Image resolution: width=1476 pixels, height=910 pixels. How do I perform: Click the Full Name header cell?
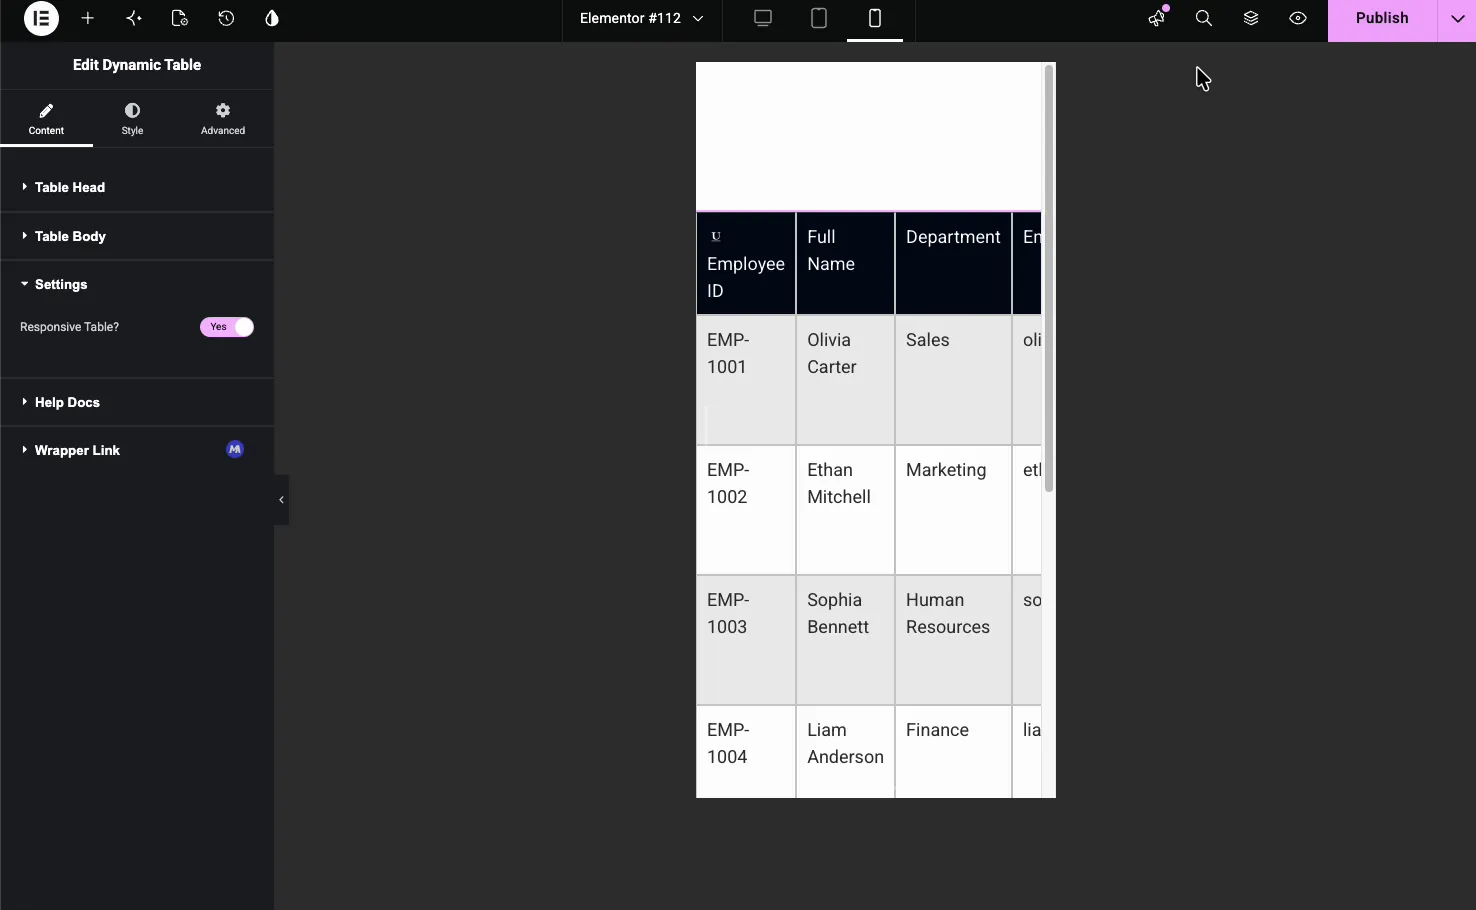pyautogui.click(x=846, y=264)
